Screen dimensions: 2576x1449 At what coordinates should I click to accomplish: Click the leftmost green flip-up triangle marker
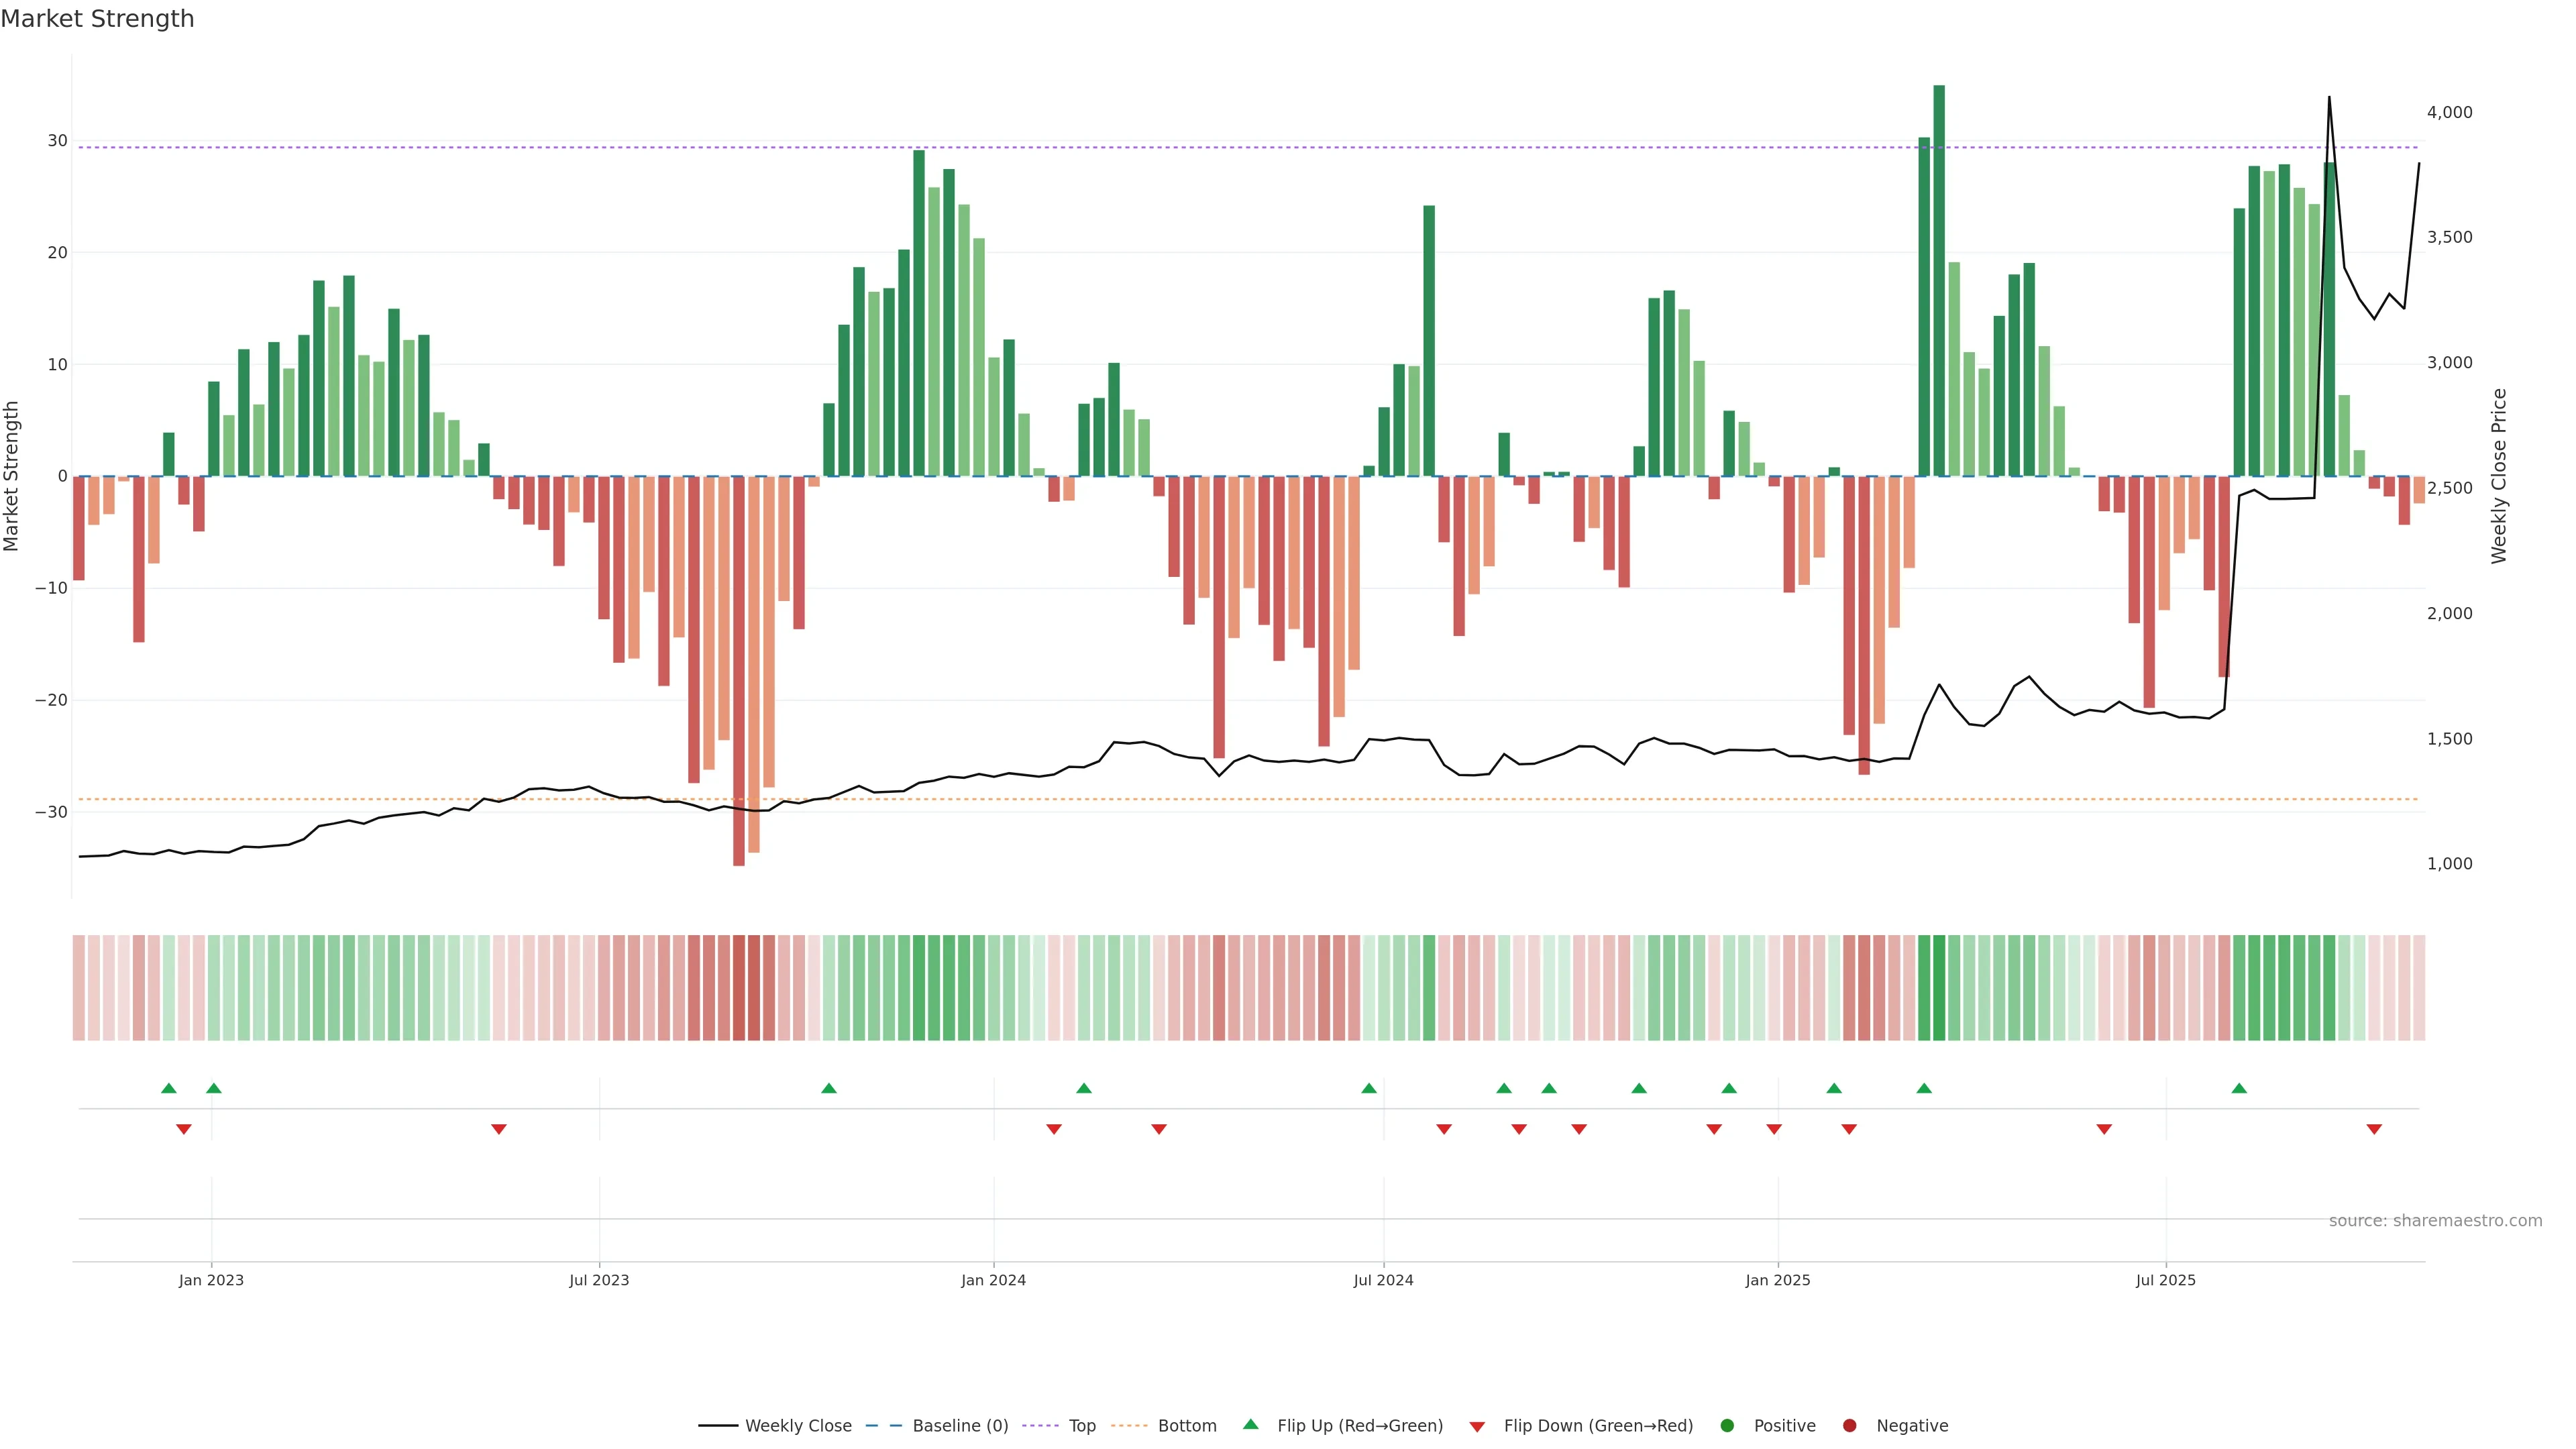(169, 1088)
